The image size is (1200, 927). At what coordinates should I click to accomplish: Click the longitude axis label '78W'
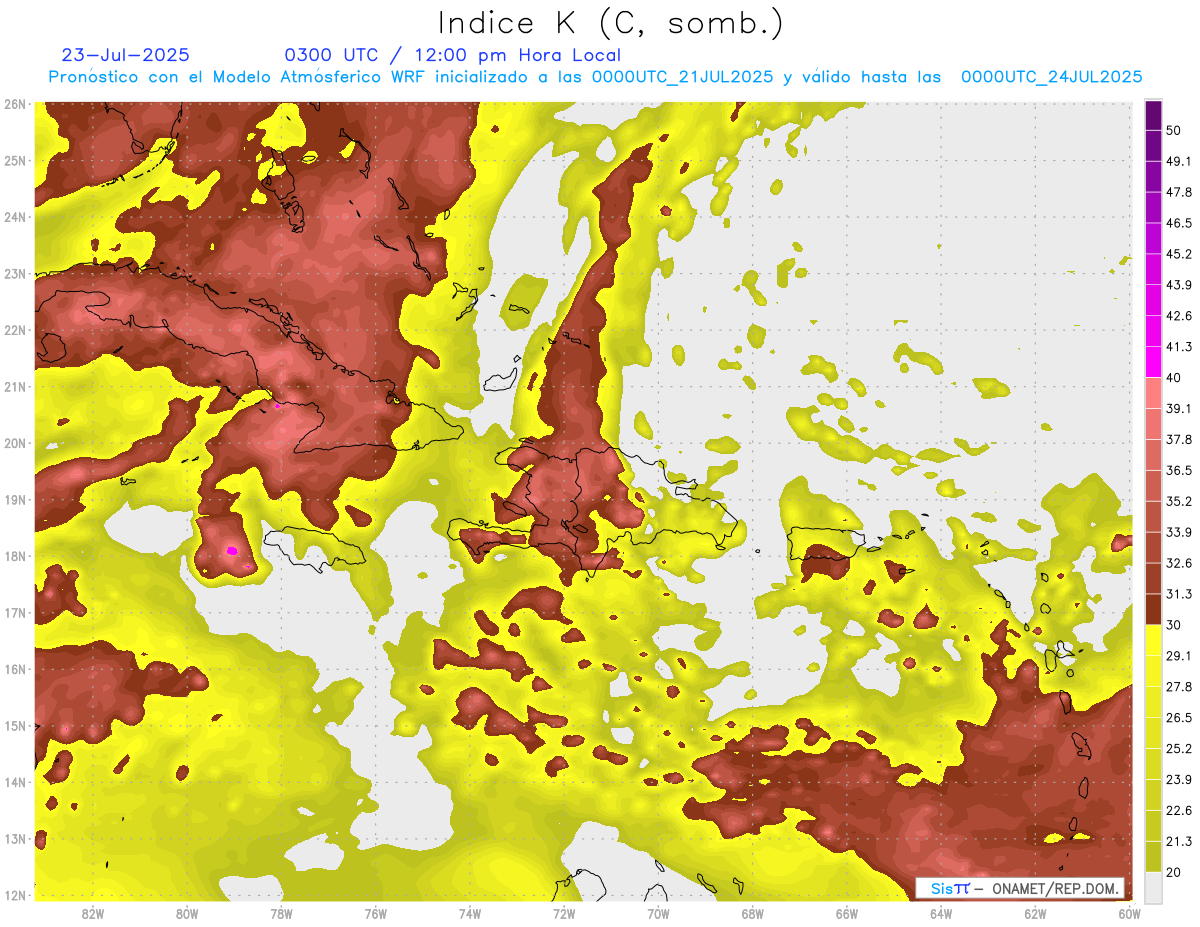click(281, 913)
